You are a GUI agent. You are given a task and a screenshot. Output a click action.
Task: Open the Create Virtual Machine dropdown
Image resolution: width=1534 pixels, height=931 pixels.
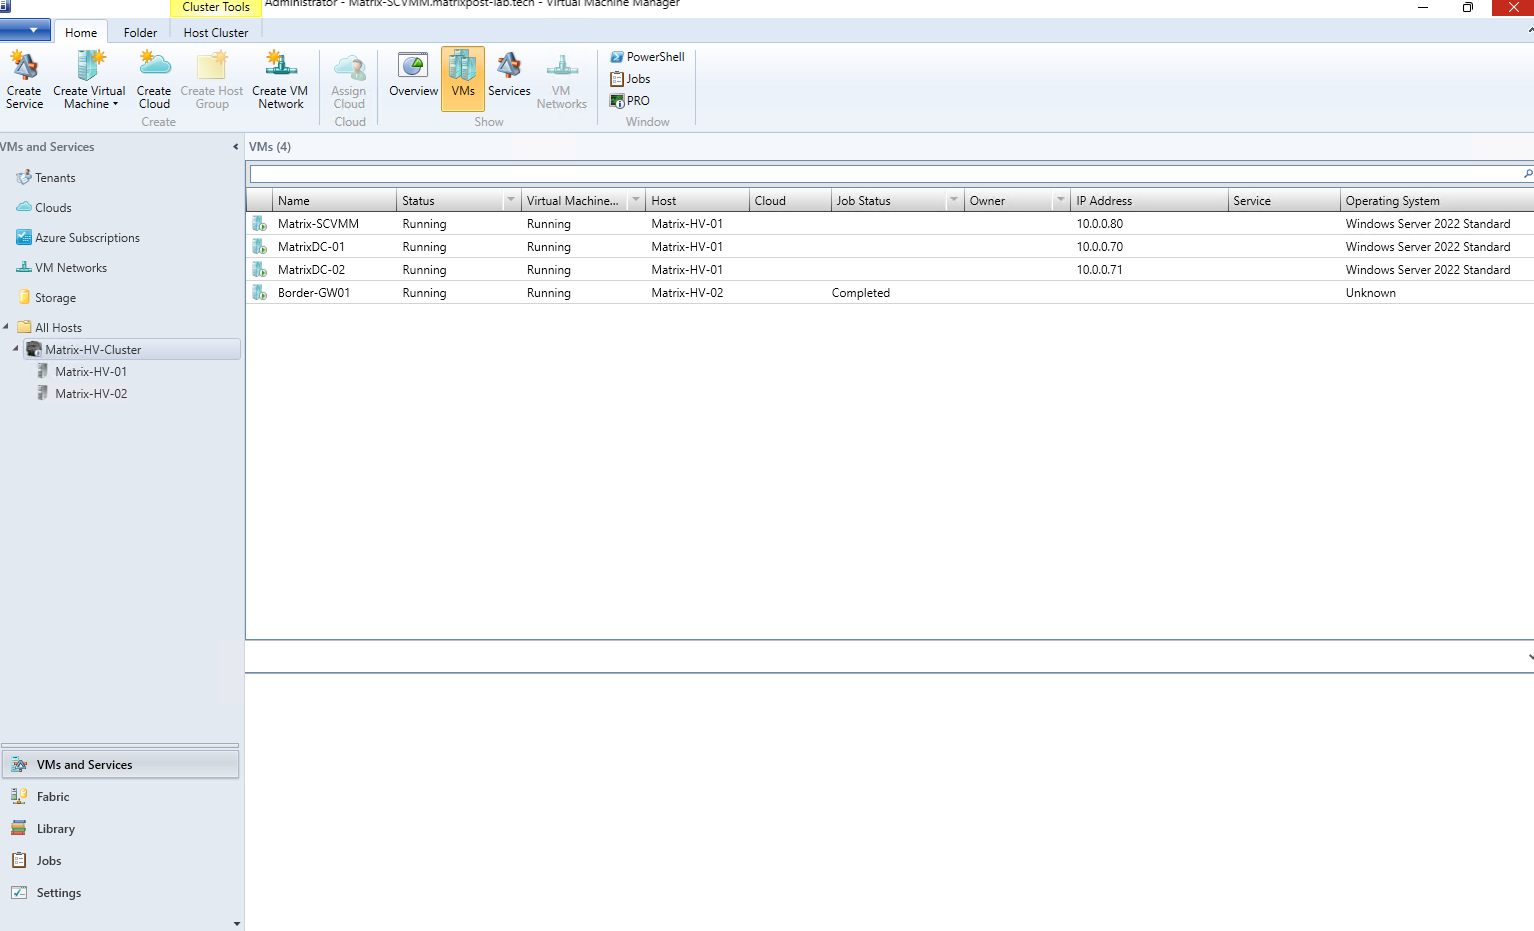(x=89, y=80)
